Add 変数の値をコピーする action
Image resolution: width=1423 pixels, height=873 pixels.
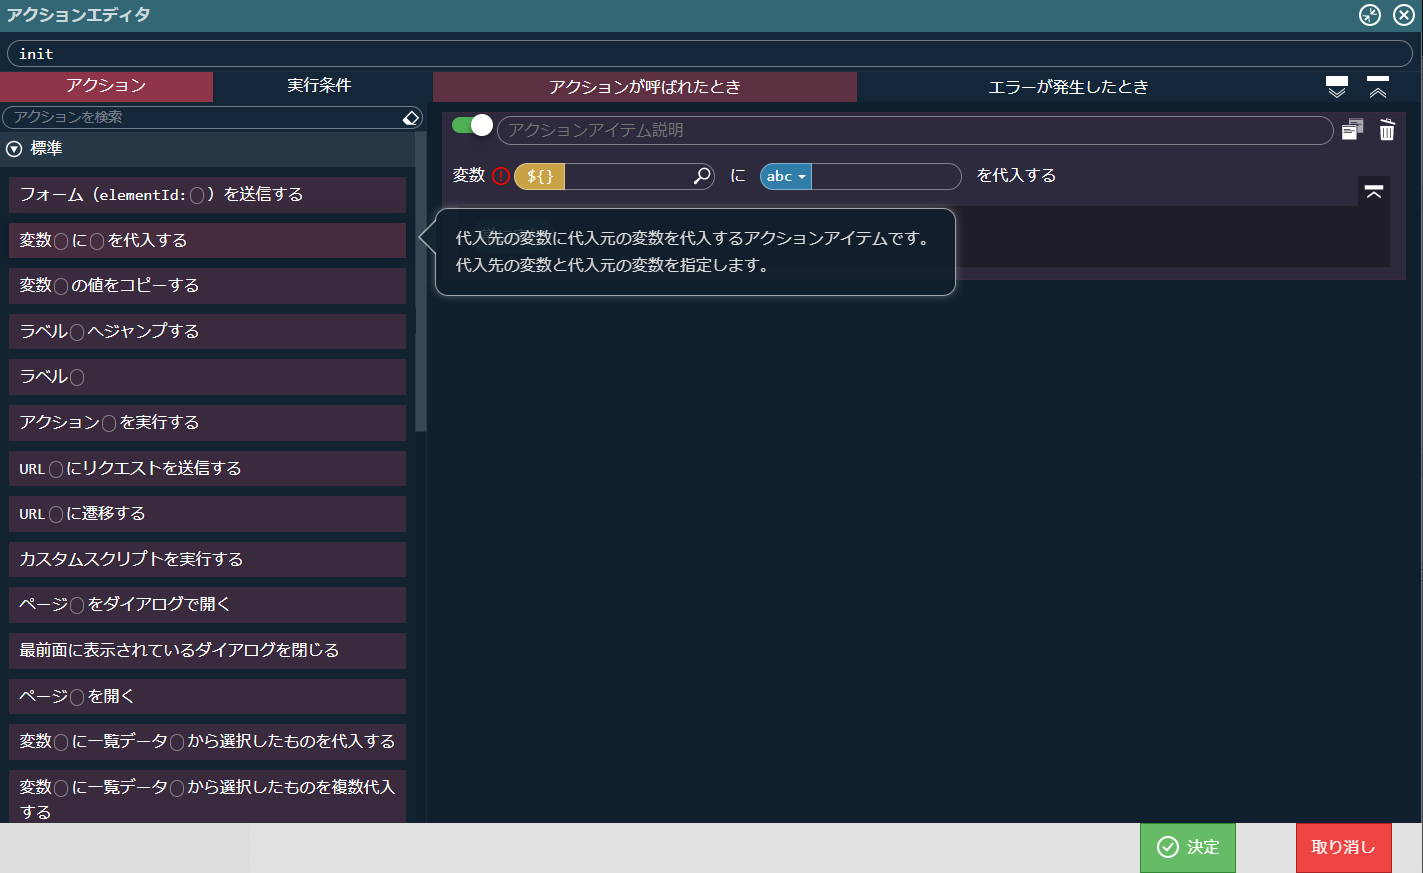click(x=207, y=286)
